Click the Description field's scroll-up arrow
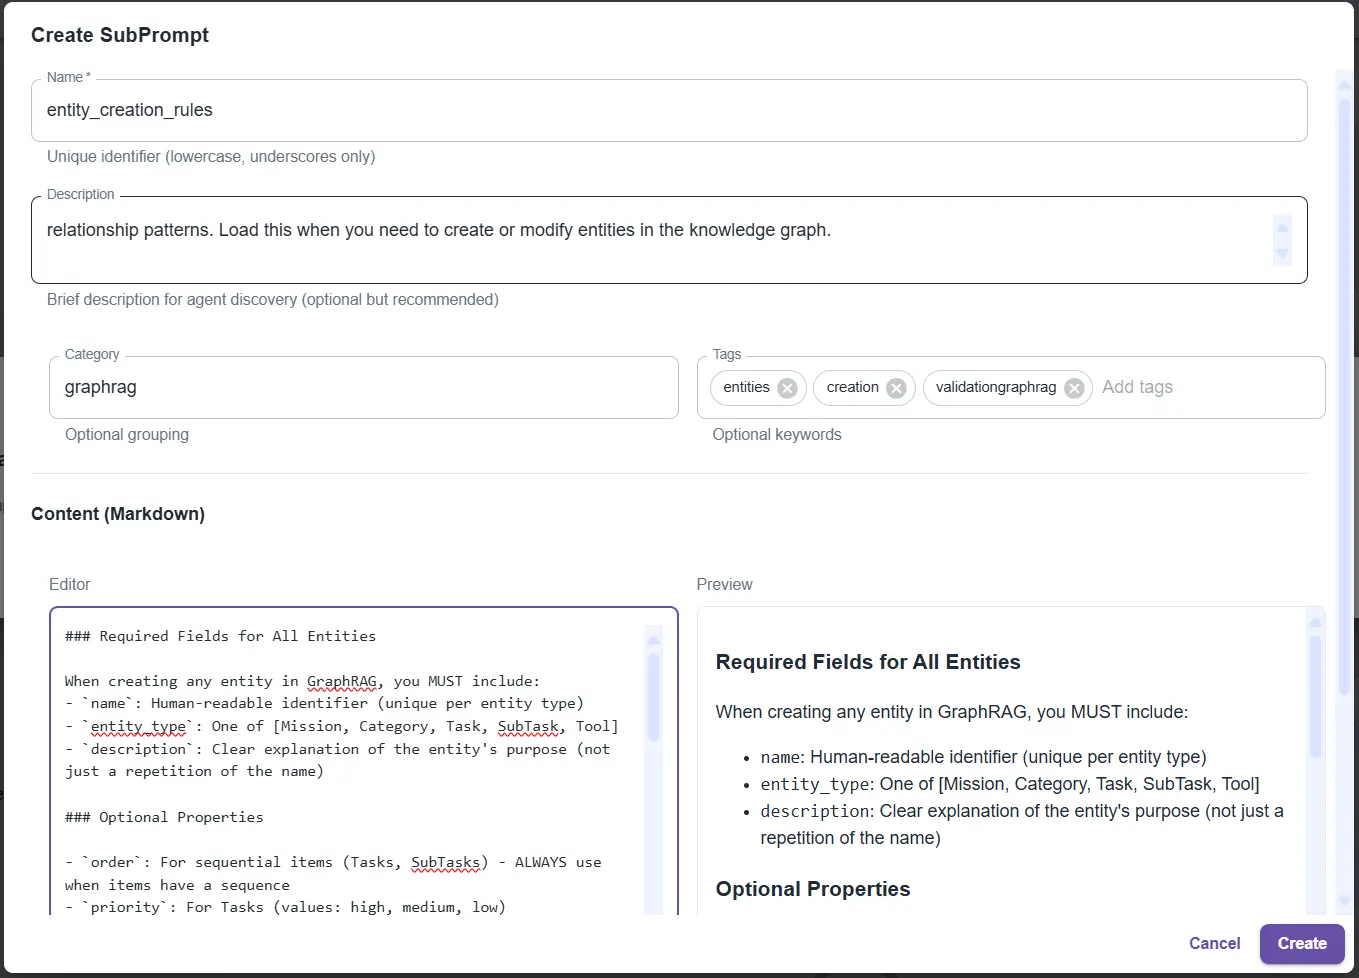This screenshot has width=1359, height=978. coord(1282,227)
